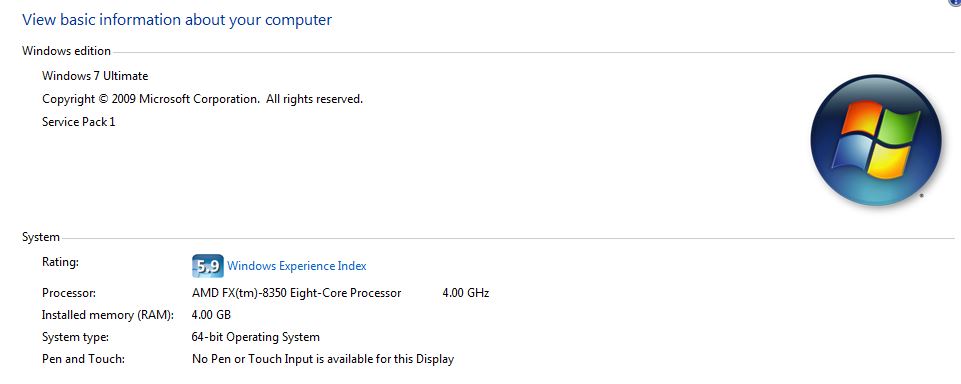Select the AMD FX-8350 processor name
The height and width of the screenshot is (384, 961).
tap(297, 293)
